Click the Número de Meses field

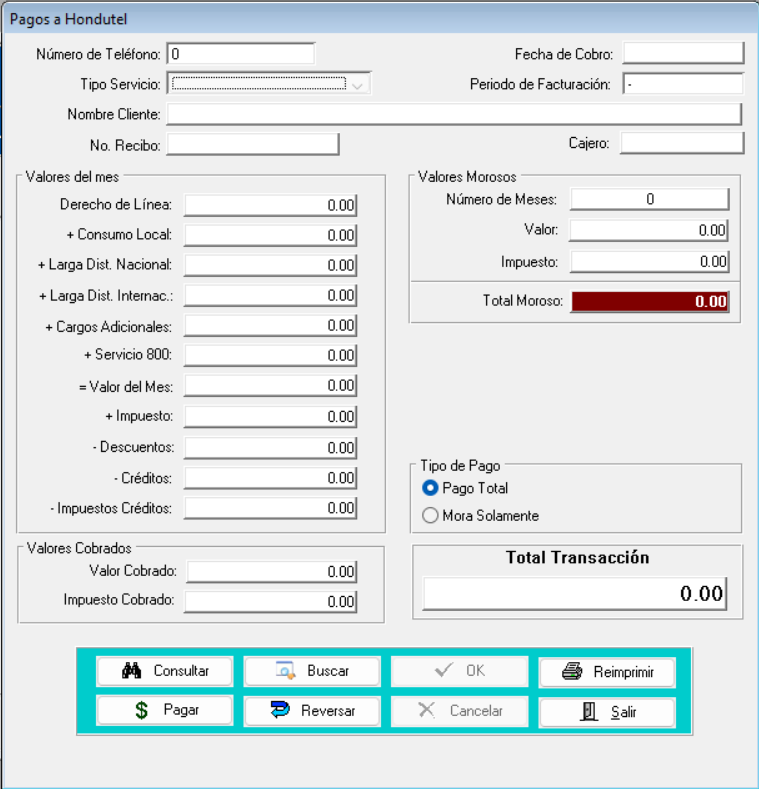tap(649, 199)
